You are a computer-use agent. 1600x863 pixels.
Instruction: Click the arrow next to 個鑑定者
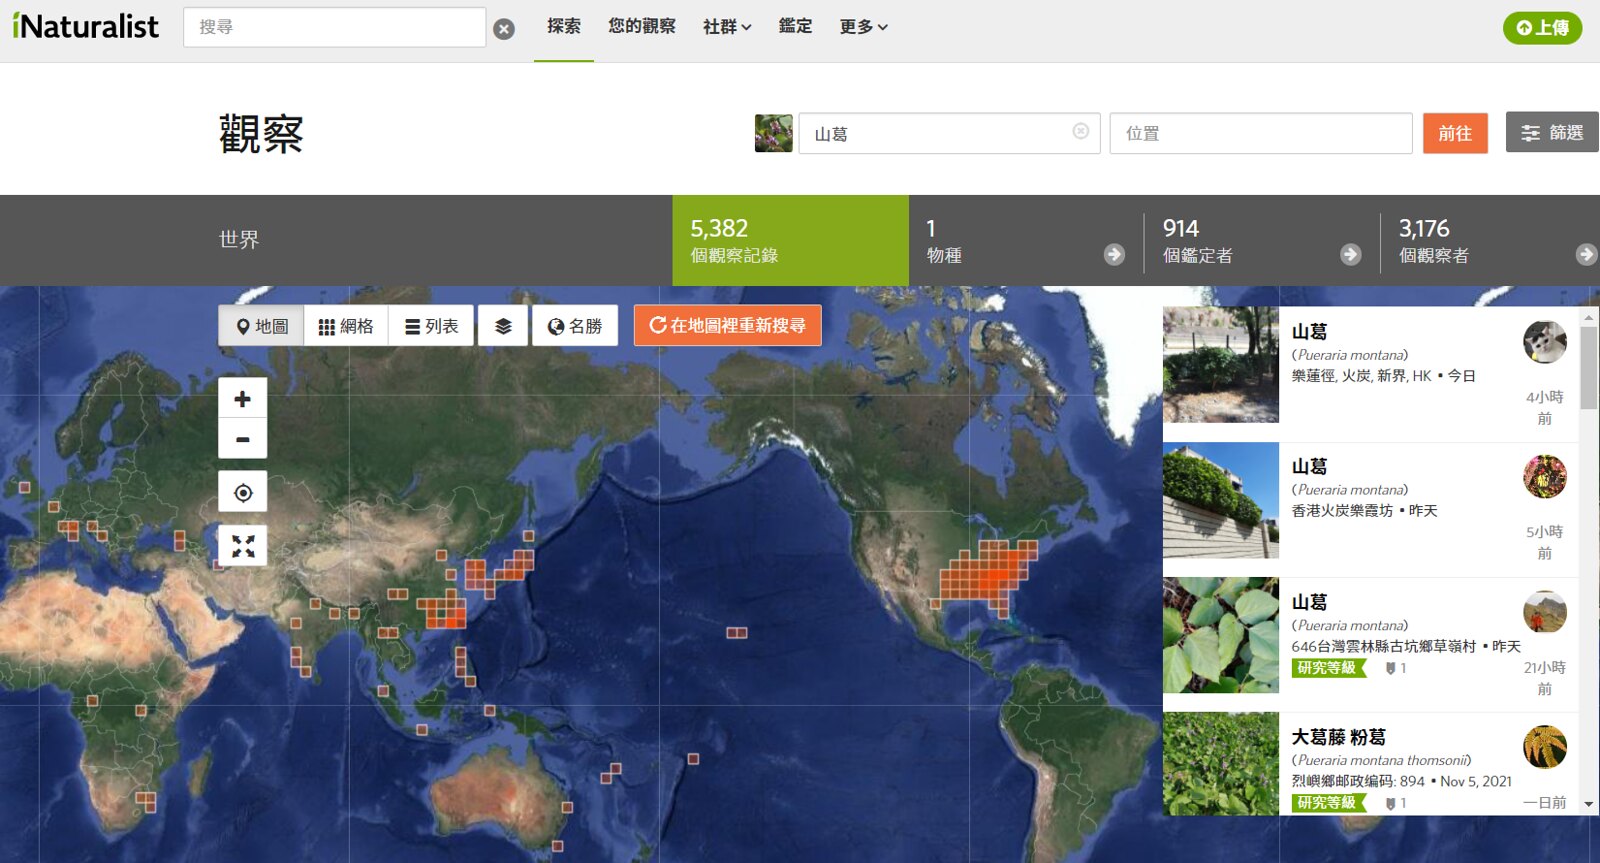coord(1350,255)
